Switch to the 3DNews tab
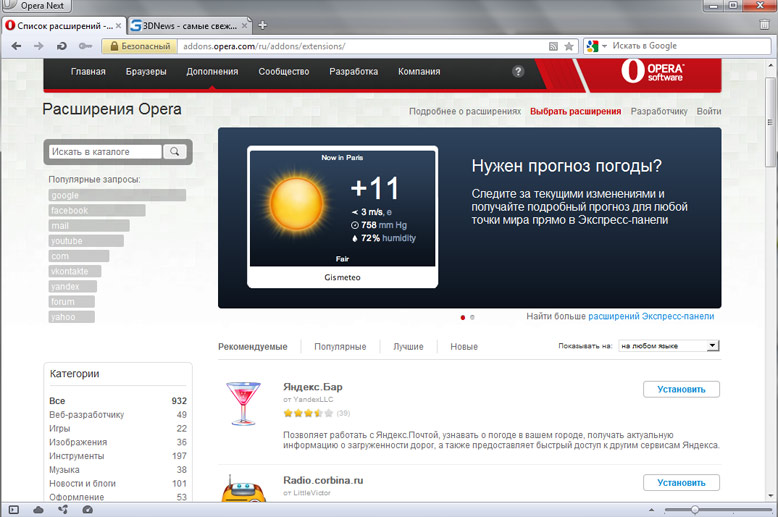The width and height of the screenshot is (778, 517). click(185, 24)
